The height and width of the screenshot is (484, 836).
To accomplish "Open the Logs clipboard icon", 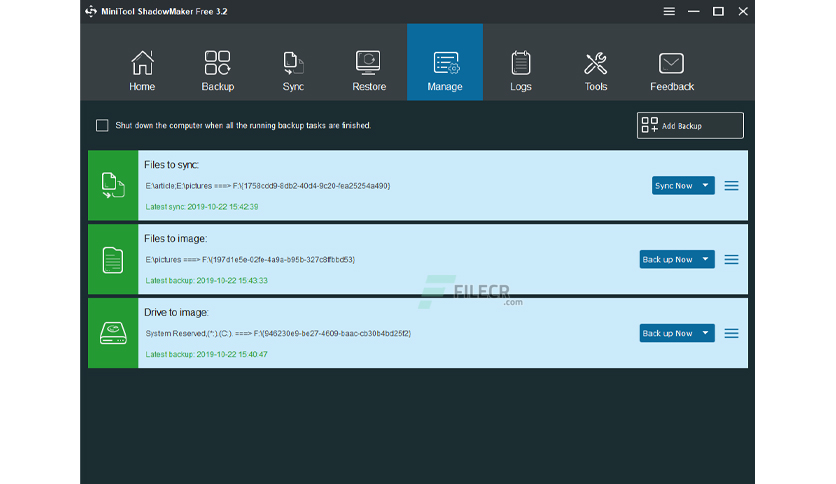I will tap(520, 63).
